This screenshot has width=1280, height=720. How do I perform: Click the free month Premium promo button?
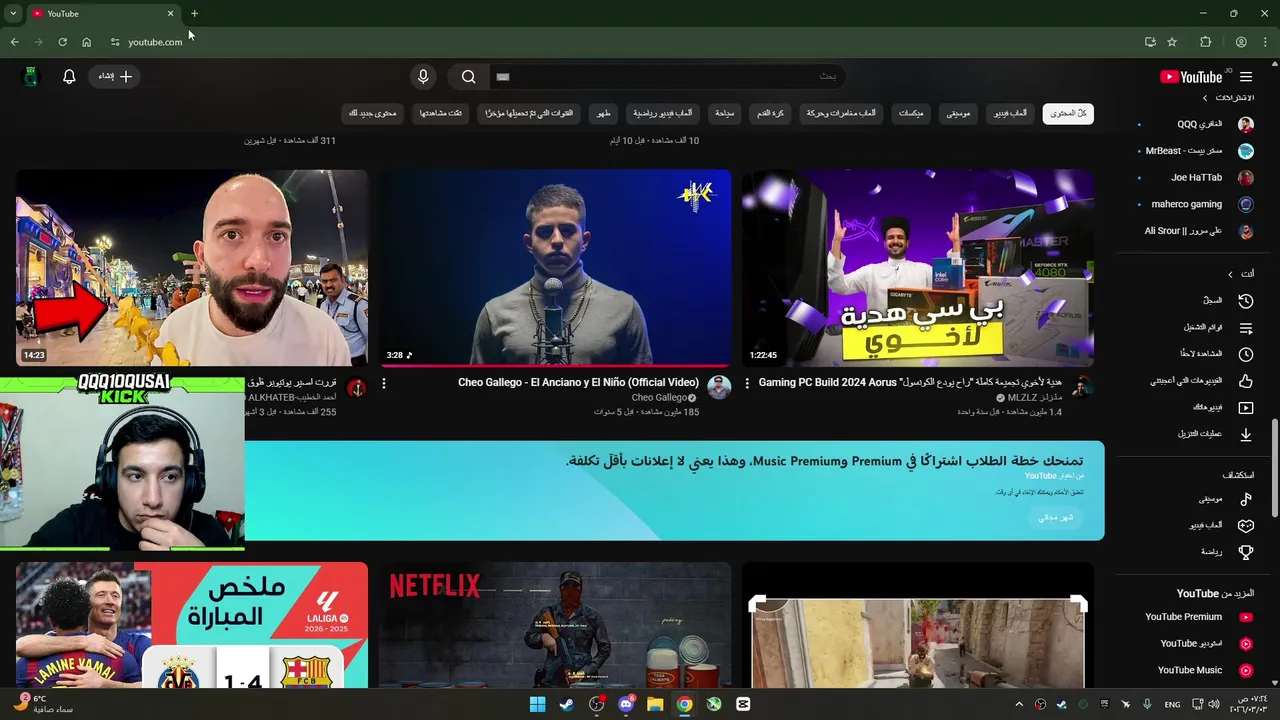[x=1056, y=517]
